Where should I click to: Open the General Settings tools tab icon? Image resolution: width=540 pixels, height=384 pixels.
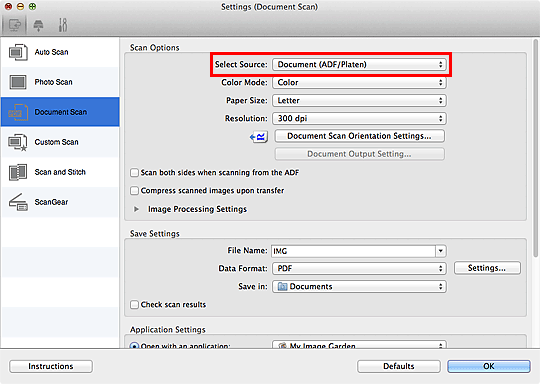pyautogui.click(x=63, y=25)
